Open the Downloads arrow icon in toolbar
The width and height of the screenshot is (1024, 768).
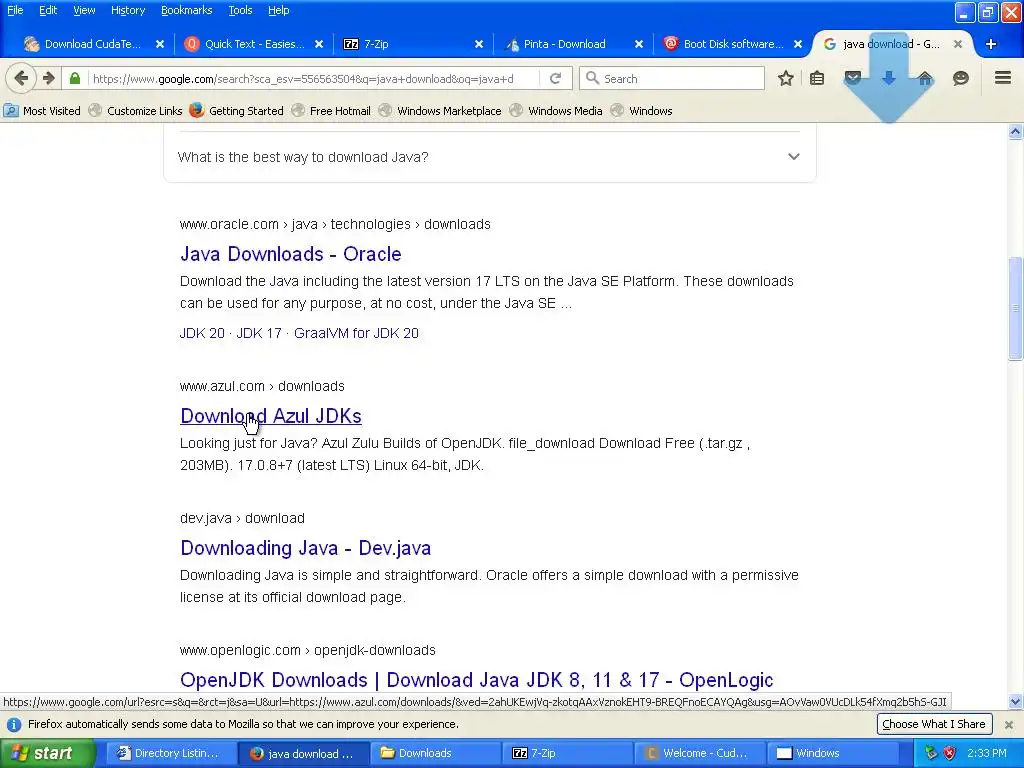pos(889,78)
